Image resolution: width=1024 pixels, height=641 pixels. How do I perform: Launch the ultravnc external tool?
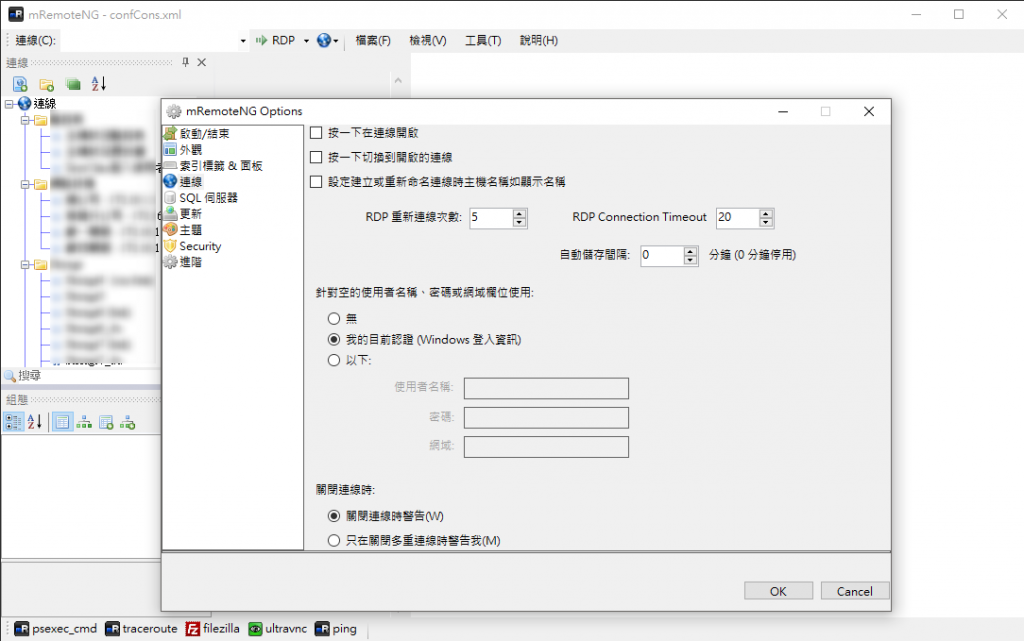click(278, 629)
